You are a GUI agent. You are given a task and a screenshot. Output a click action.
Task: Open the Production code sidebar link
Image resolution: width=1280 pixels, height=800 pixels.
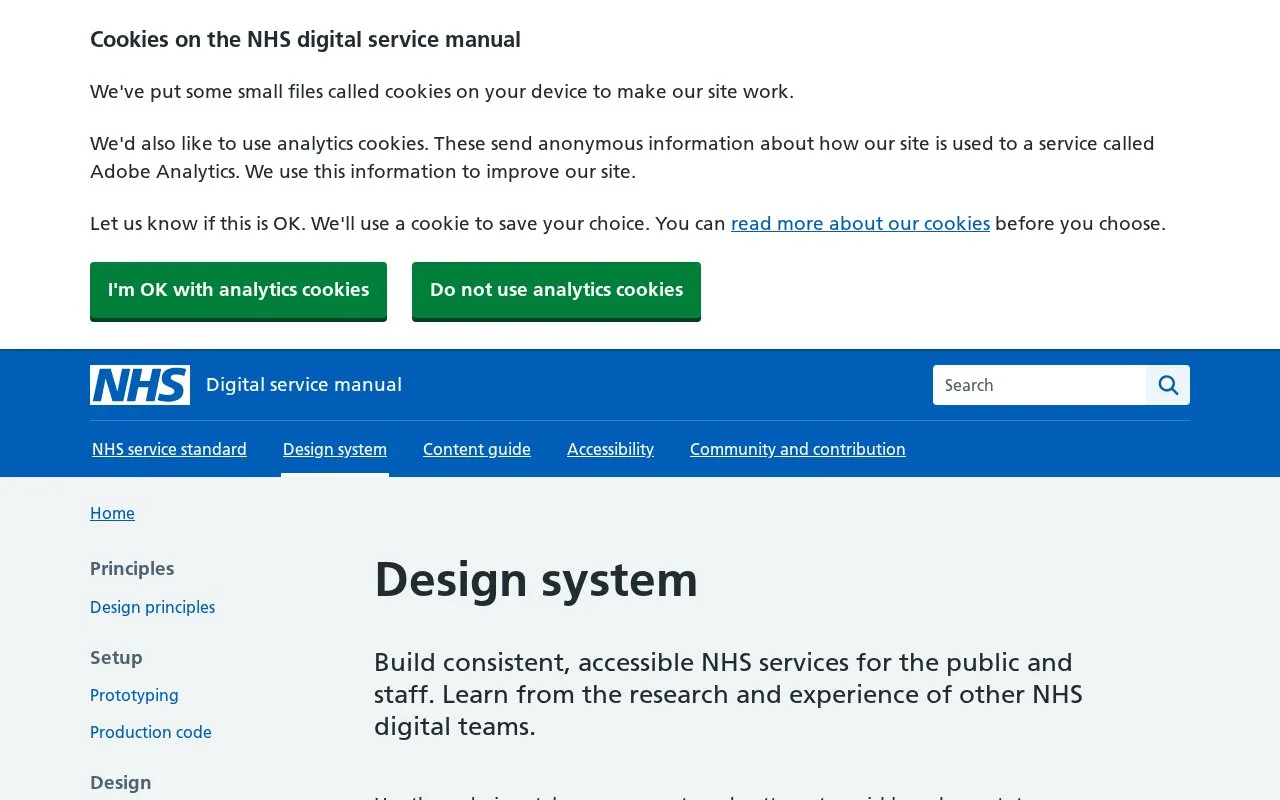tap(151, 732)
